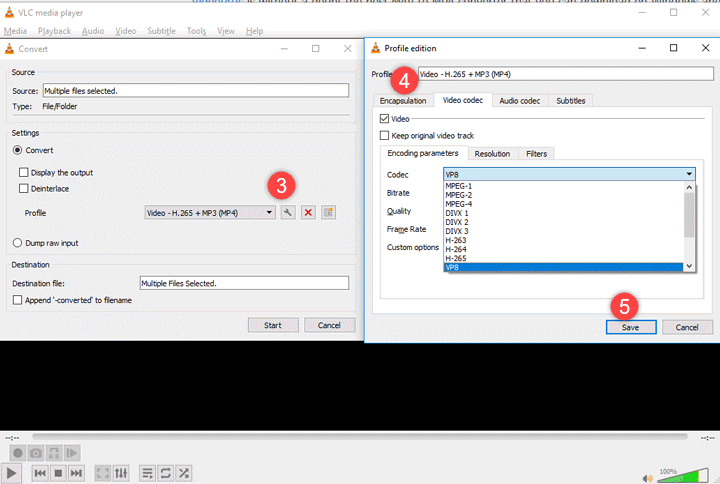This screenshot has width=720, height=484.
Task: Enable the Deinterlace checkbox
Action: pos(23,188)
